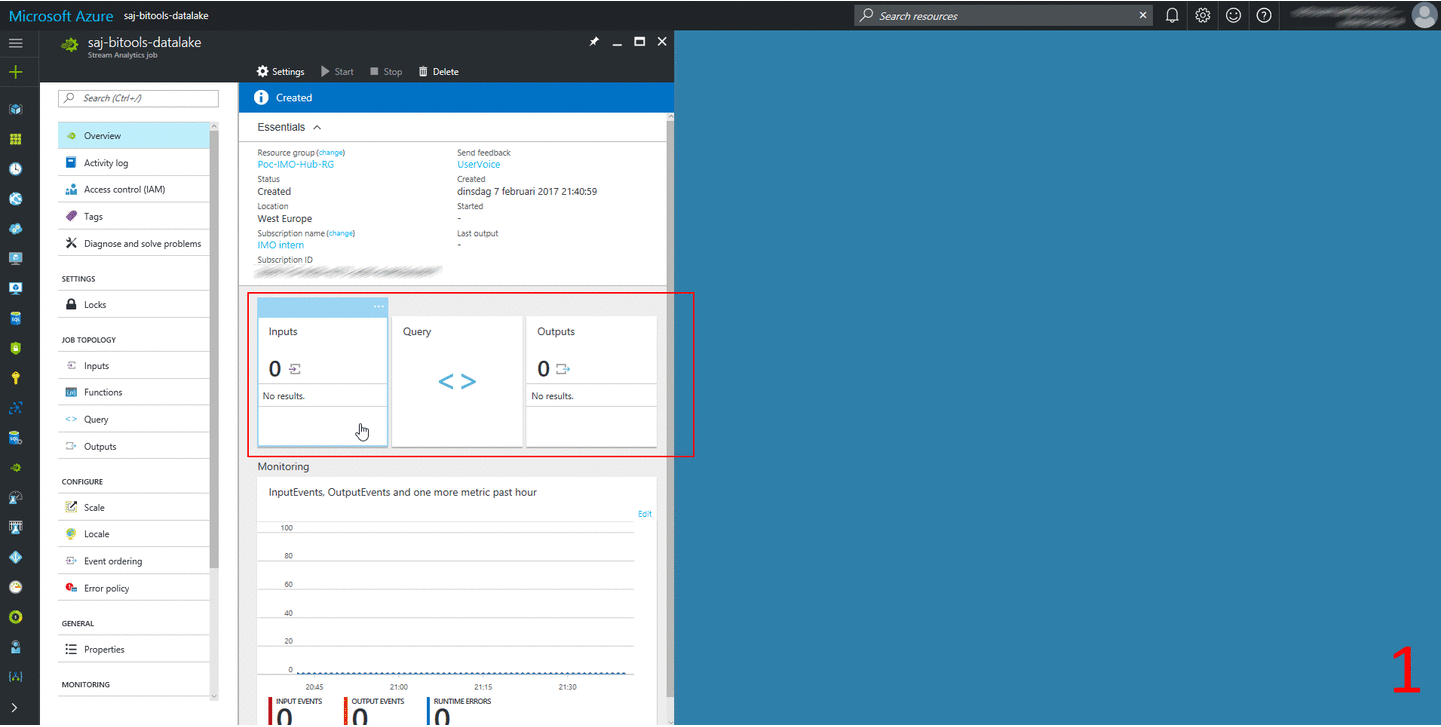
Task: Open Security Center shield icon
Action: point(15,348)
